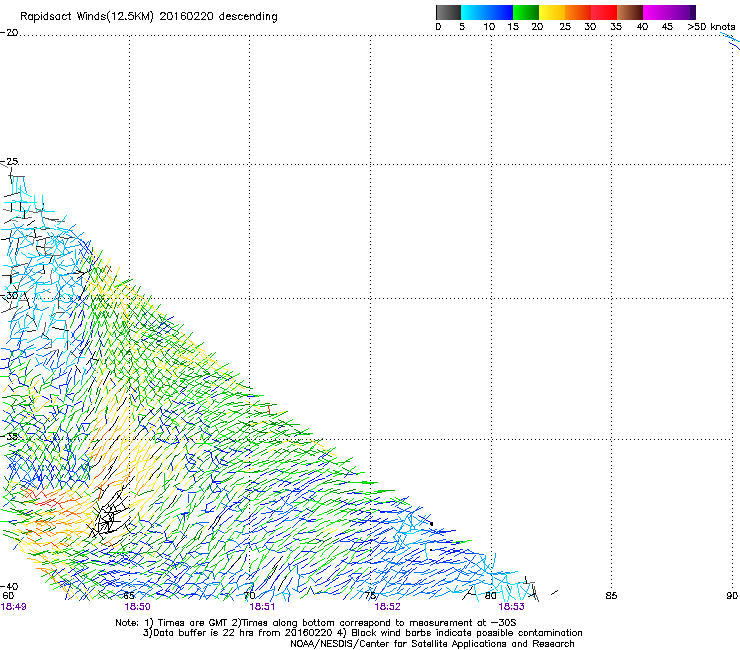This screenshot has width=740, height=650.
Task: Click the '18:53' purple time label
Action: coord(512,607)
